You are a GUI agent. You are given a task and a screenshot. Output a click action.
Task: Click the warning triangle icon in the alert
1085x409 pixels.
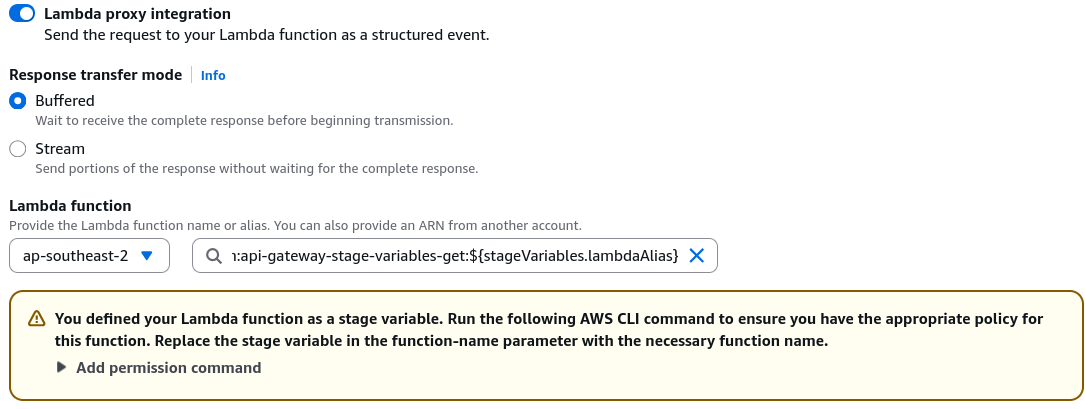click(37, 319)
